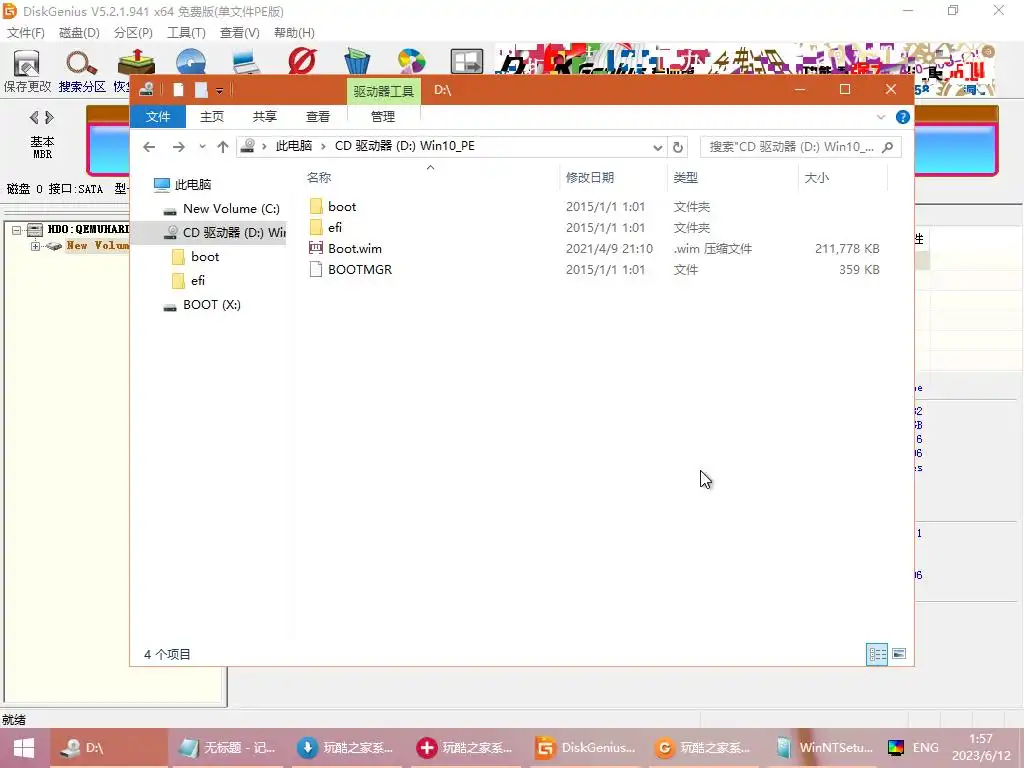Click DiskGenius recover files box-with-arrow icon
Viewport: 1024px width, 768px height.
135,62
